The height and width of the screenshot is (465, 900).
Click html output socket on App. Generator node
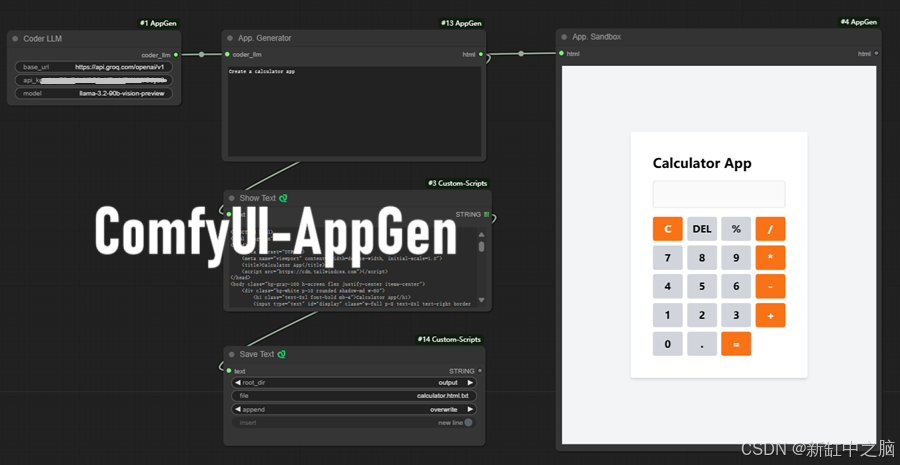tap(481, 55)
